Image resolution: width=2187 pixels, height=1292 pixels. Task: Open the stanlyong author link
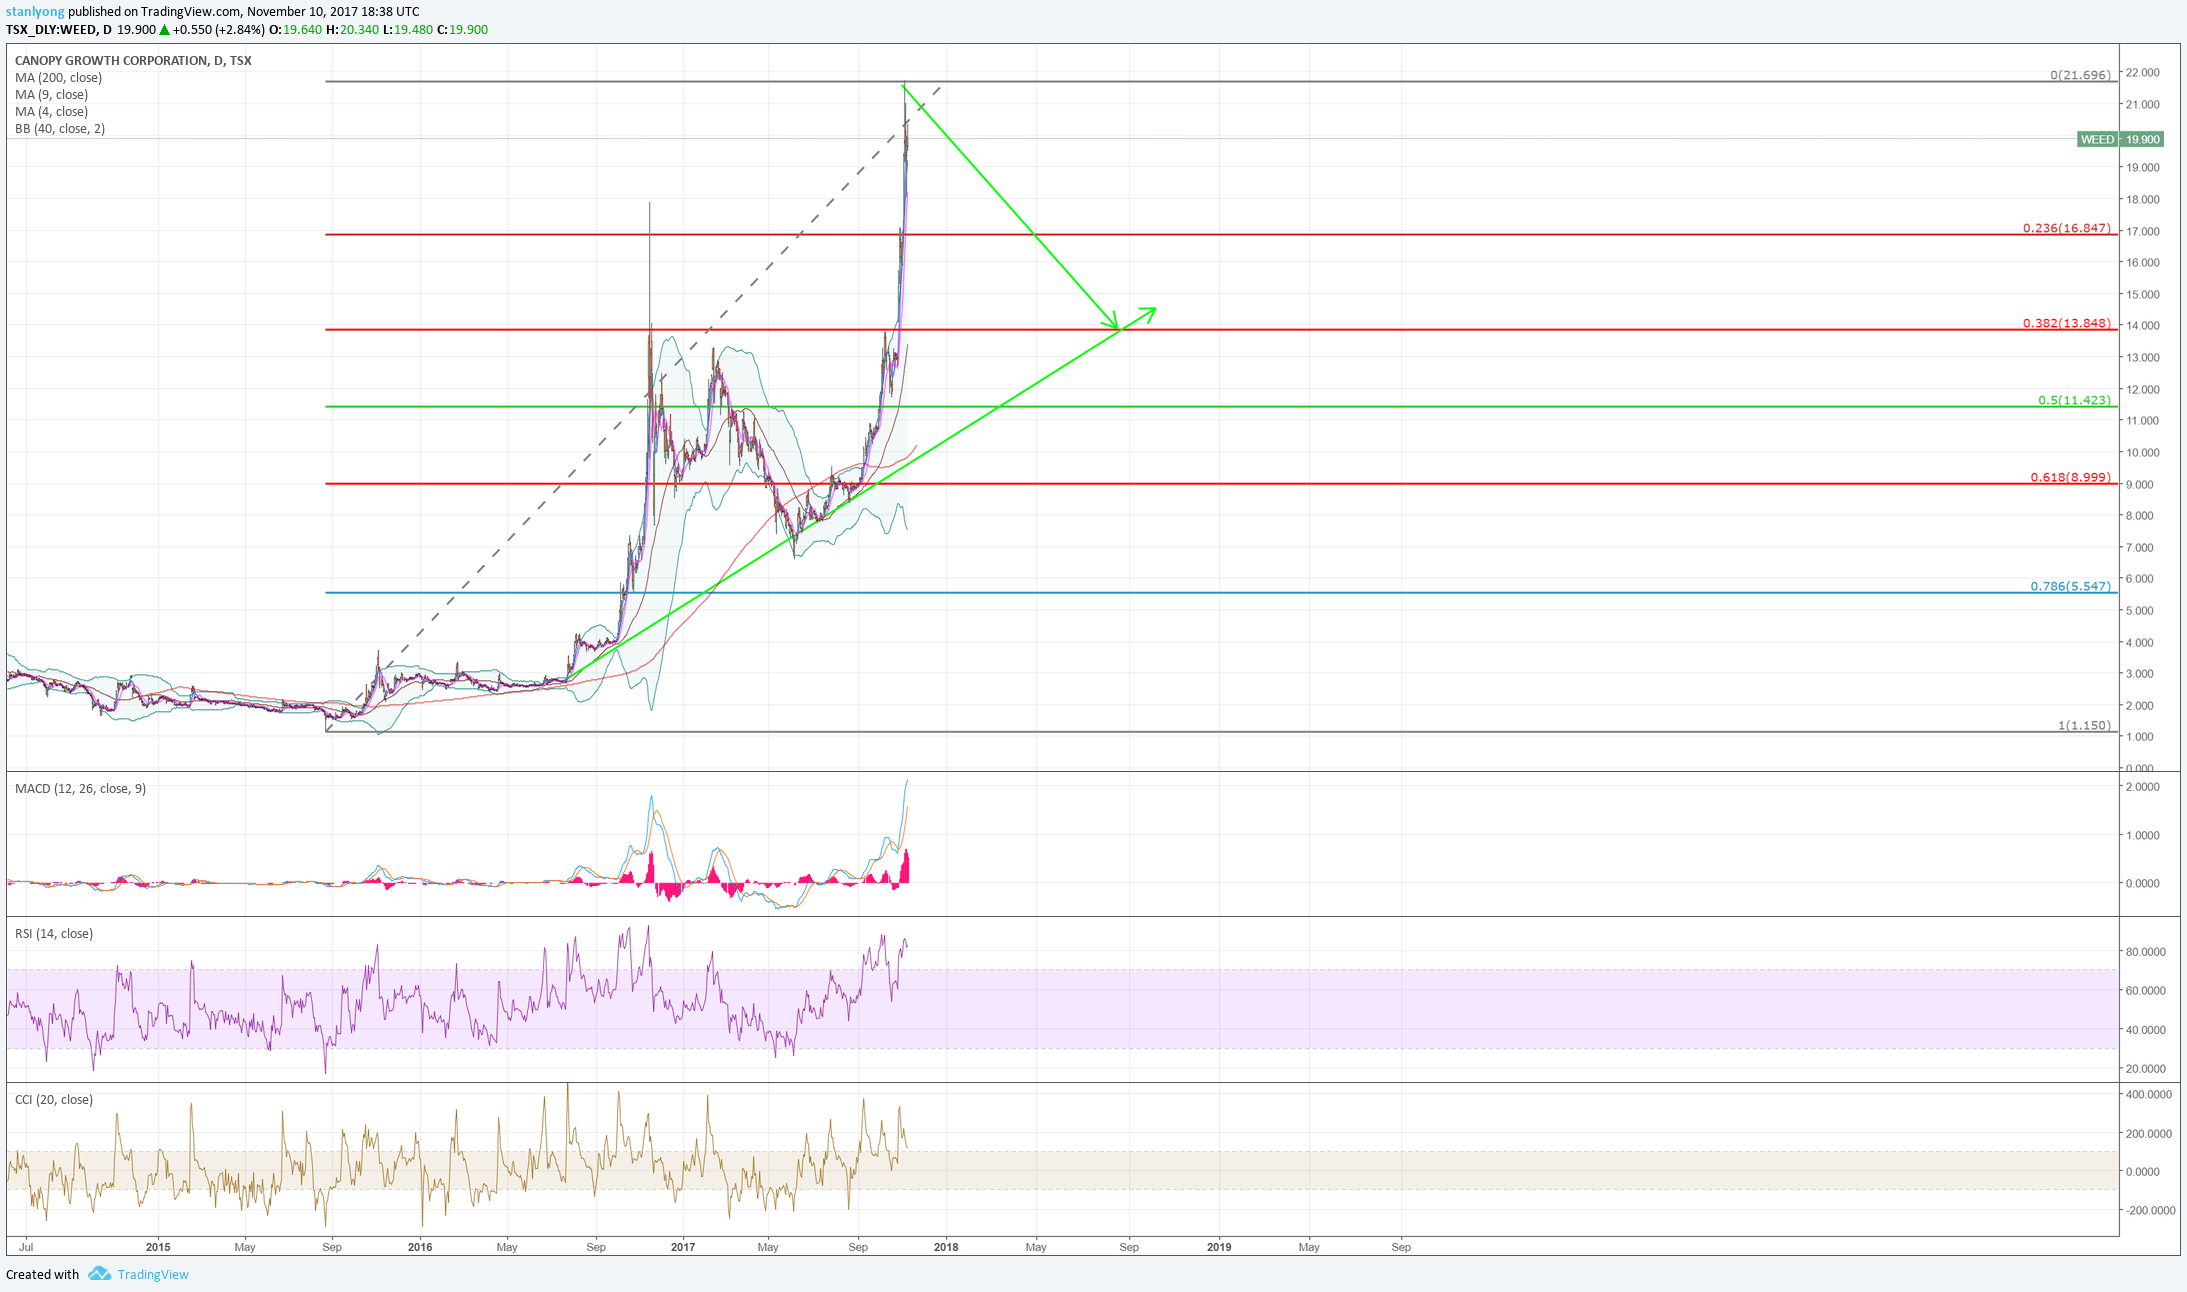coord(35,12)
